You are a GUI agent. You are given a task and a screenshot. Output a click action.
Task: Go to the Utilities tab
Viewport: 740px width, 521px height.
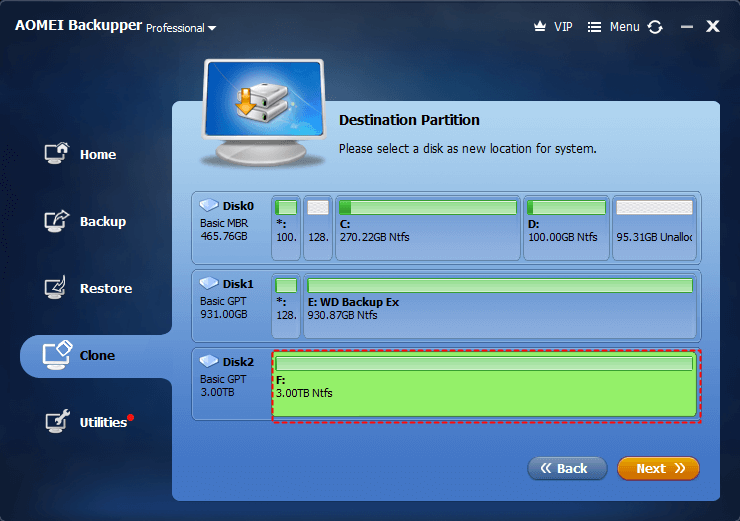(x=103, y=422)
